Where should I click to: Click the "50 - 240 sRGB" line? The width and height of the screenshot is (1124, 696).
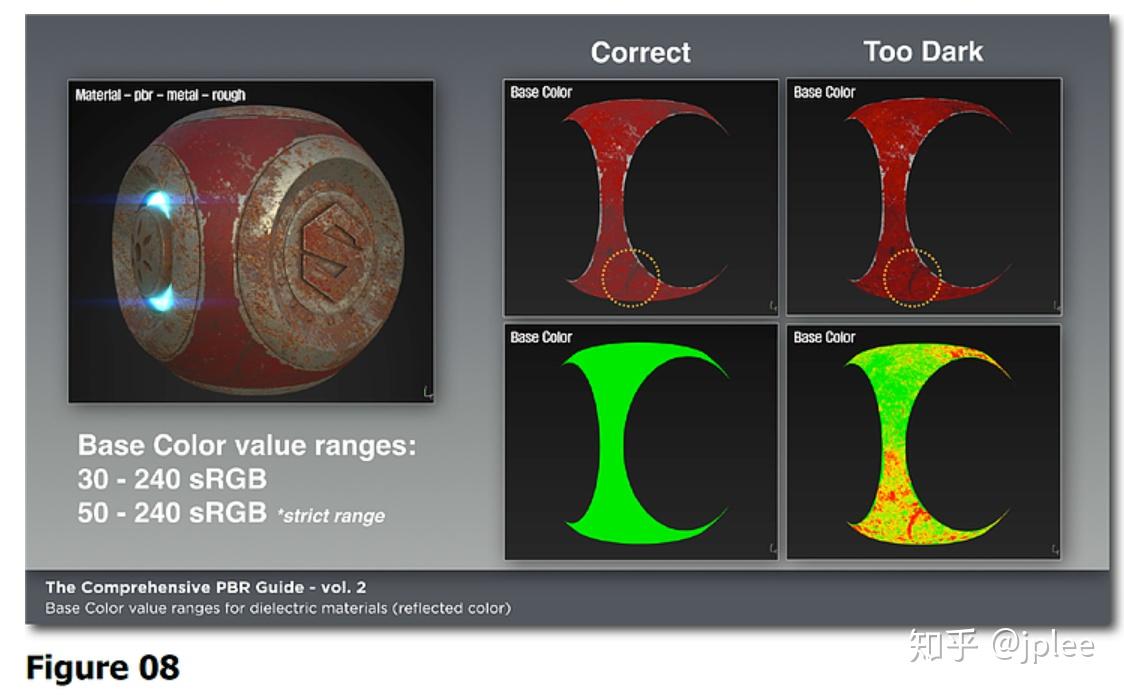point(172,513)
